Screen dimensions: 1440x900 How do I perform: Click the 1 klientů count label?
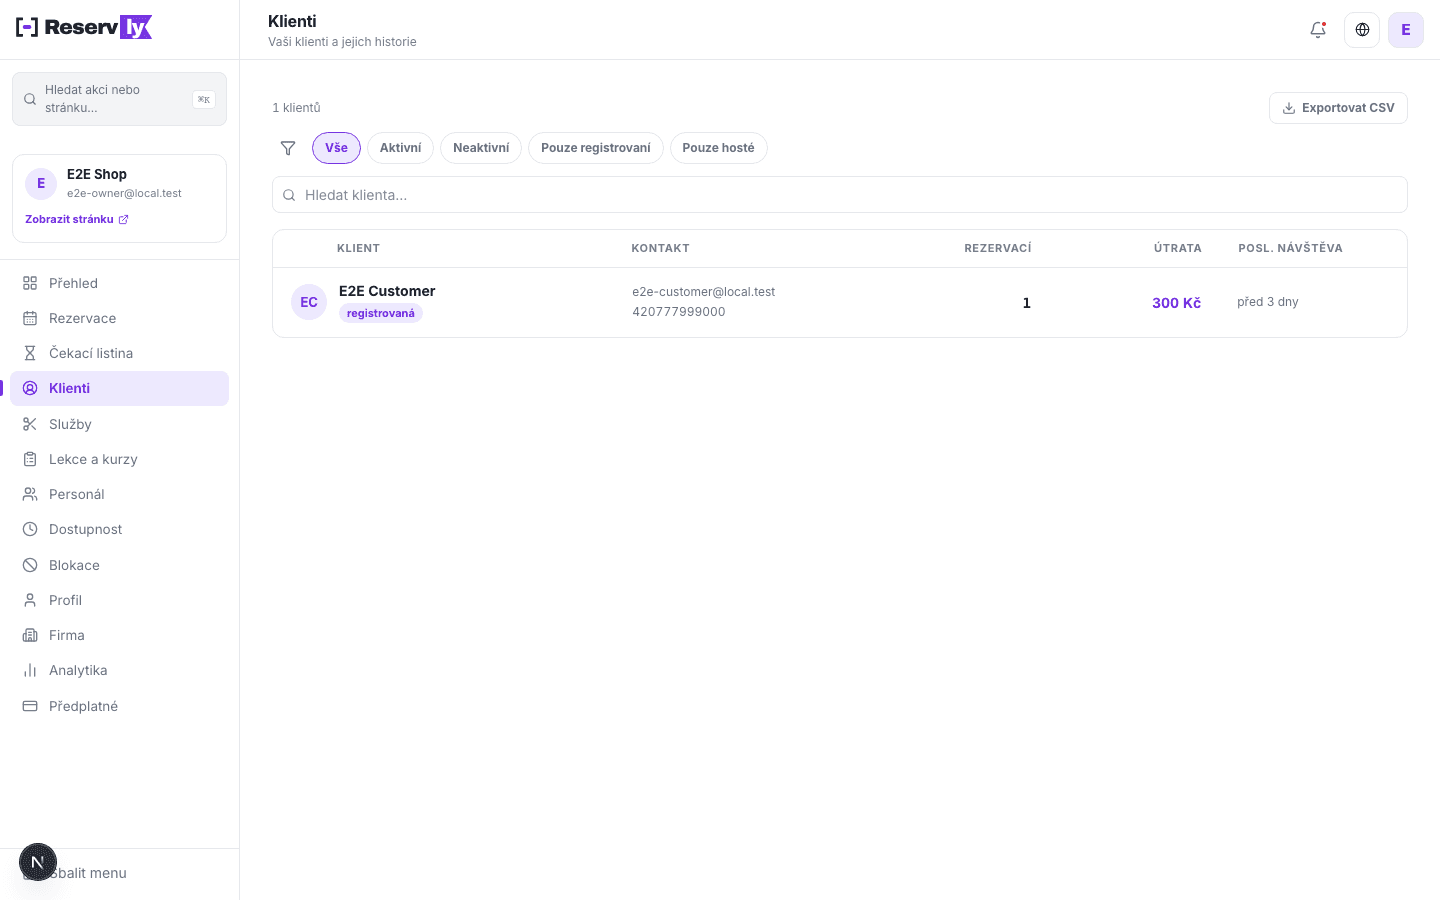point(297,108)
